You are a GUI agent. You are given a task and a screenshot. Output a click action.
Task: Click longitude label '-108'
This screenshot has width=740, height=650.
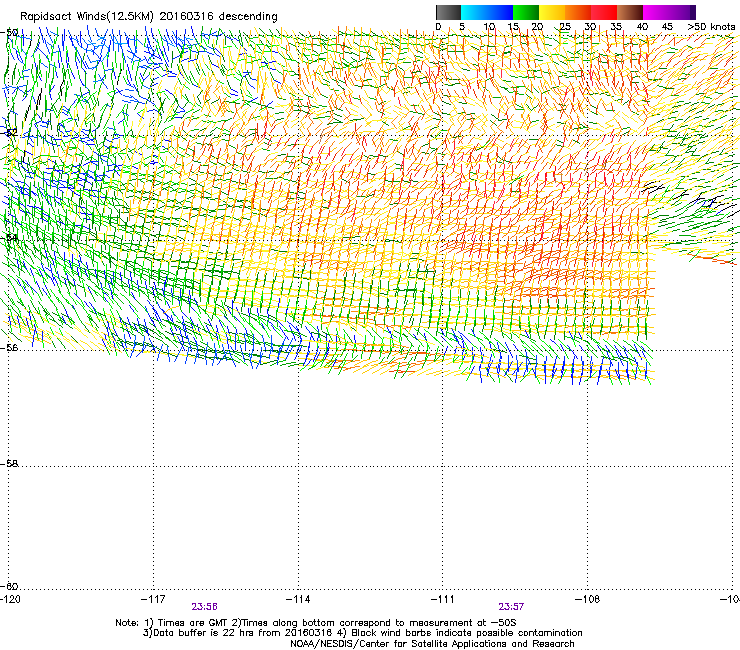(588, 599)
